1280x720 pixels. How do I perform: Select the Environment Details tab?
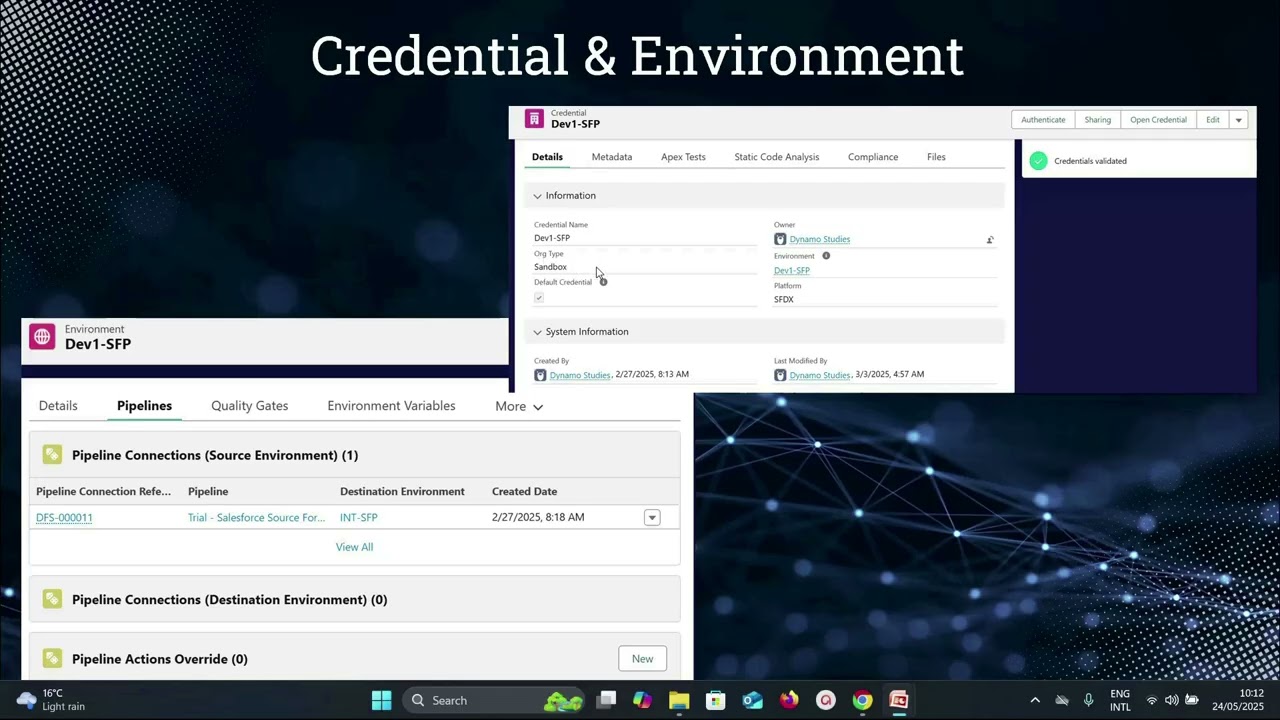pyautogui.click(x=58, y=406)
